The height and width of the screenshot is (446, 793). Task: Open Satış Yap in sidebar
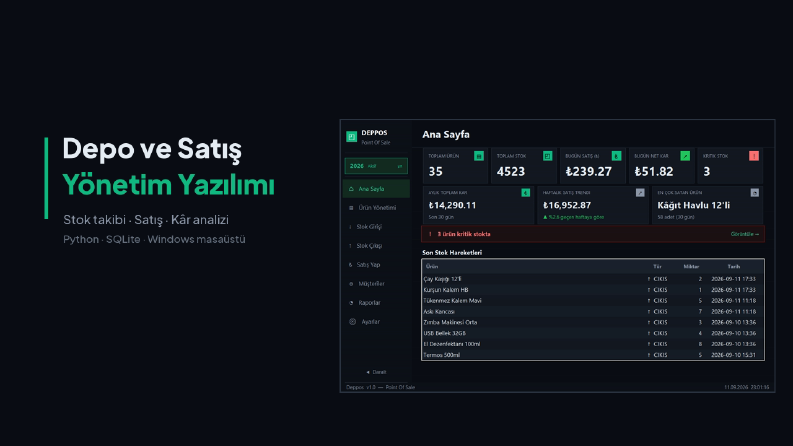point(376,265)
